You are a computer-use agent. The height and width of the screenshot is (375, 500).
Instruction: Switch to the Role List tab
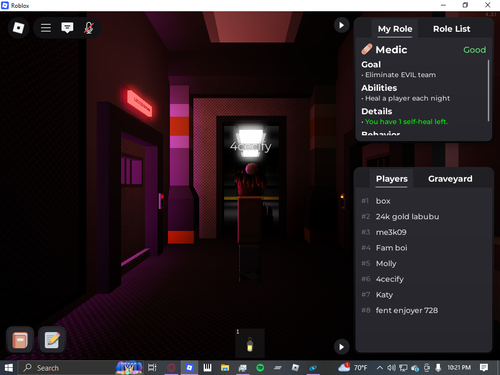pyautogui.click(x=452, y=29)
